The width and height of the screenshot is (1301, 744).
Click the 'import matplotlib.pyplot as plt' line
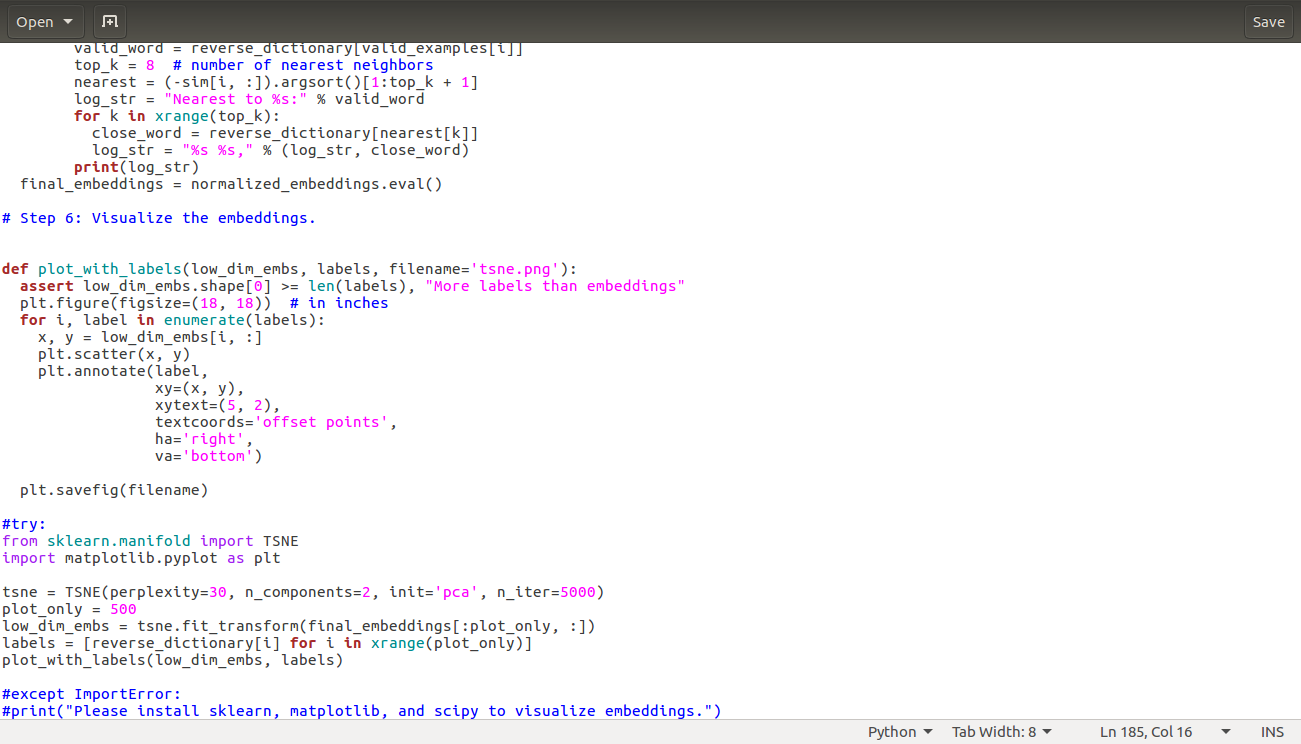coord(141,558)
